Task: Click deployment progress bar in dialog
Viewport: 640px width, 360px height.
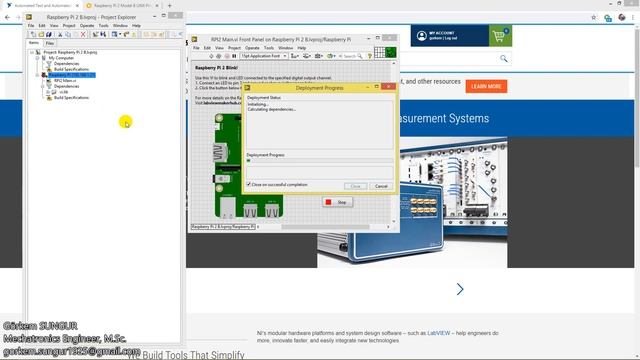Action: 320,161
